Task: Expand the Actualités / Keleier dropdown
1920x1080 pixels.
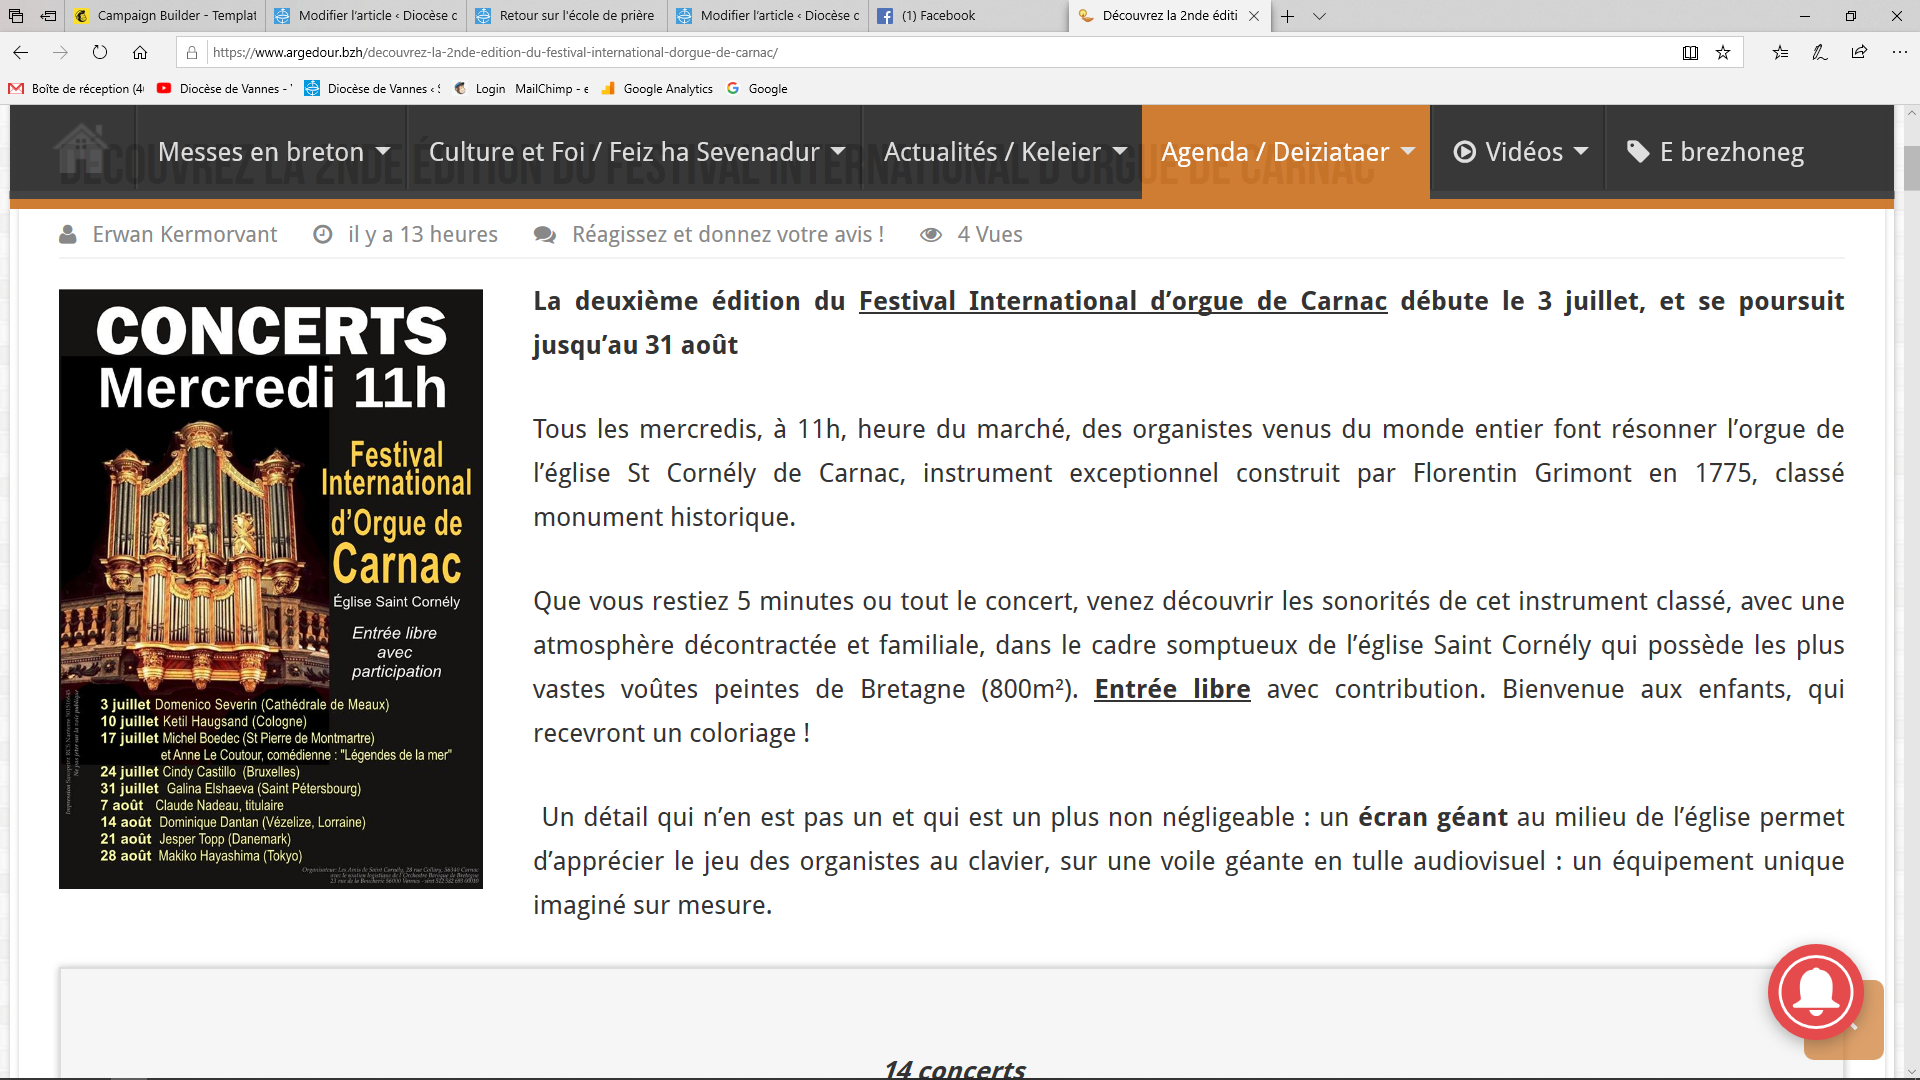Action: pos(1004,152)
